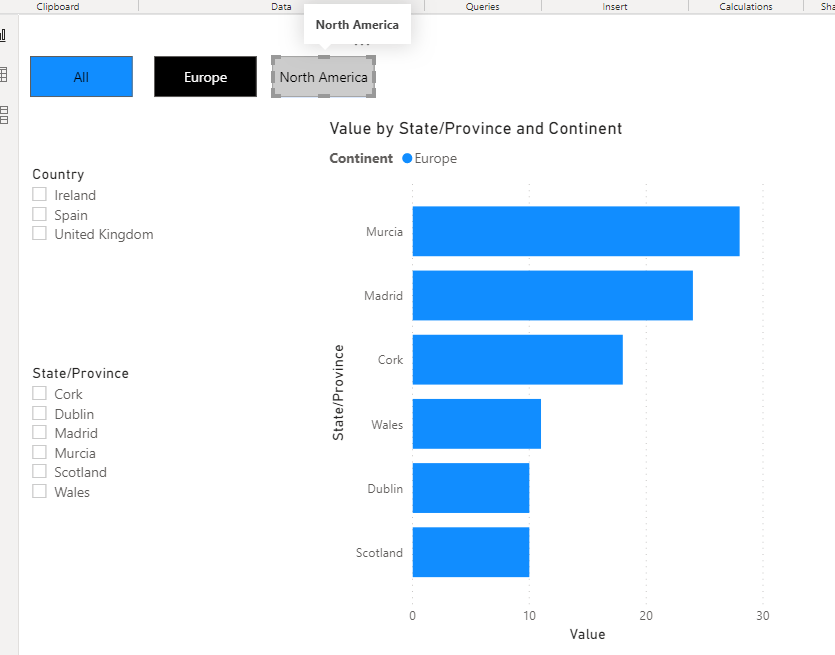835x655 pixels.
Task: Select the grey North America button
Action: (x=323, y=77)
